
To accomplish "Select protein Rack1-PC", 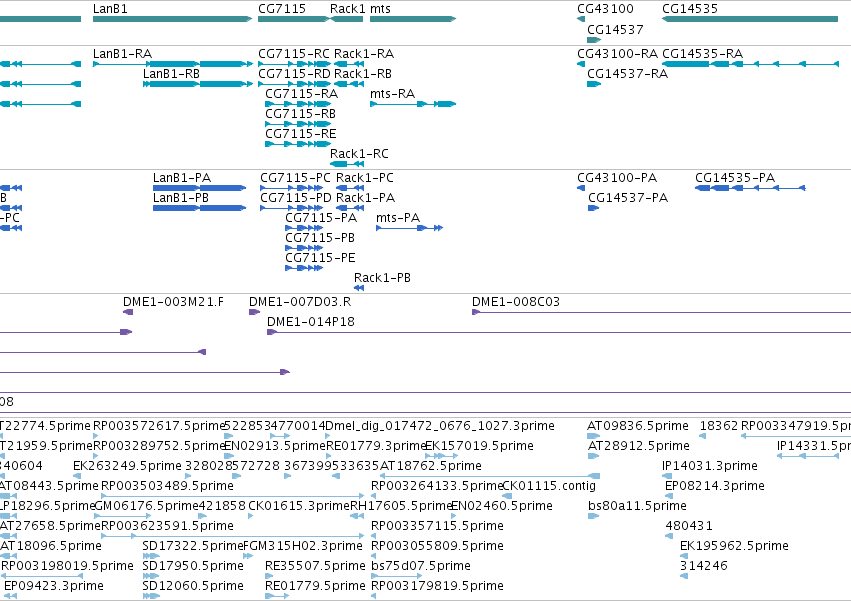I will point(350,188).
